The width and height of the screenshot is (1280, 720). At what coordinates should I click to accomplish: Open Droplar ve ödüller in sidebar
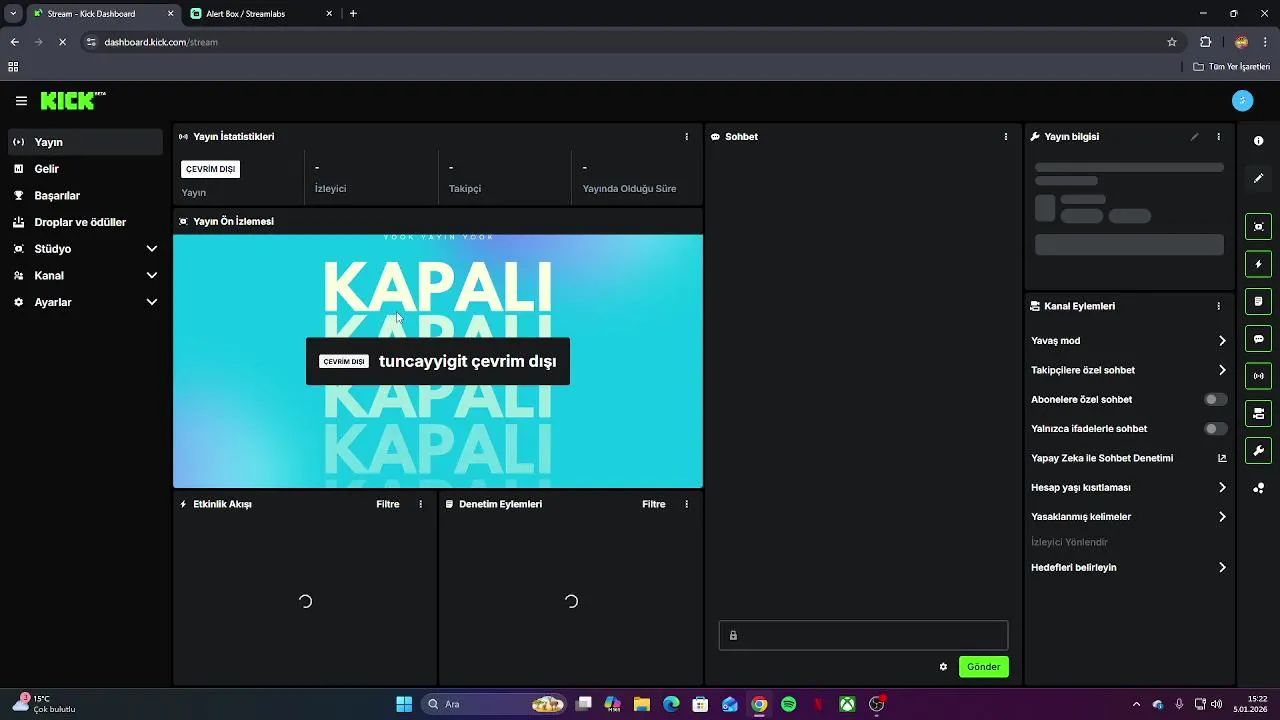pos(85,222)
